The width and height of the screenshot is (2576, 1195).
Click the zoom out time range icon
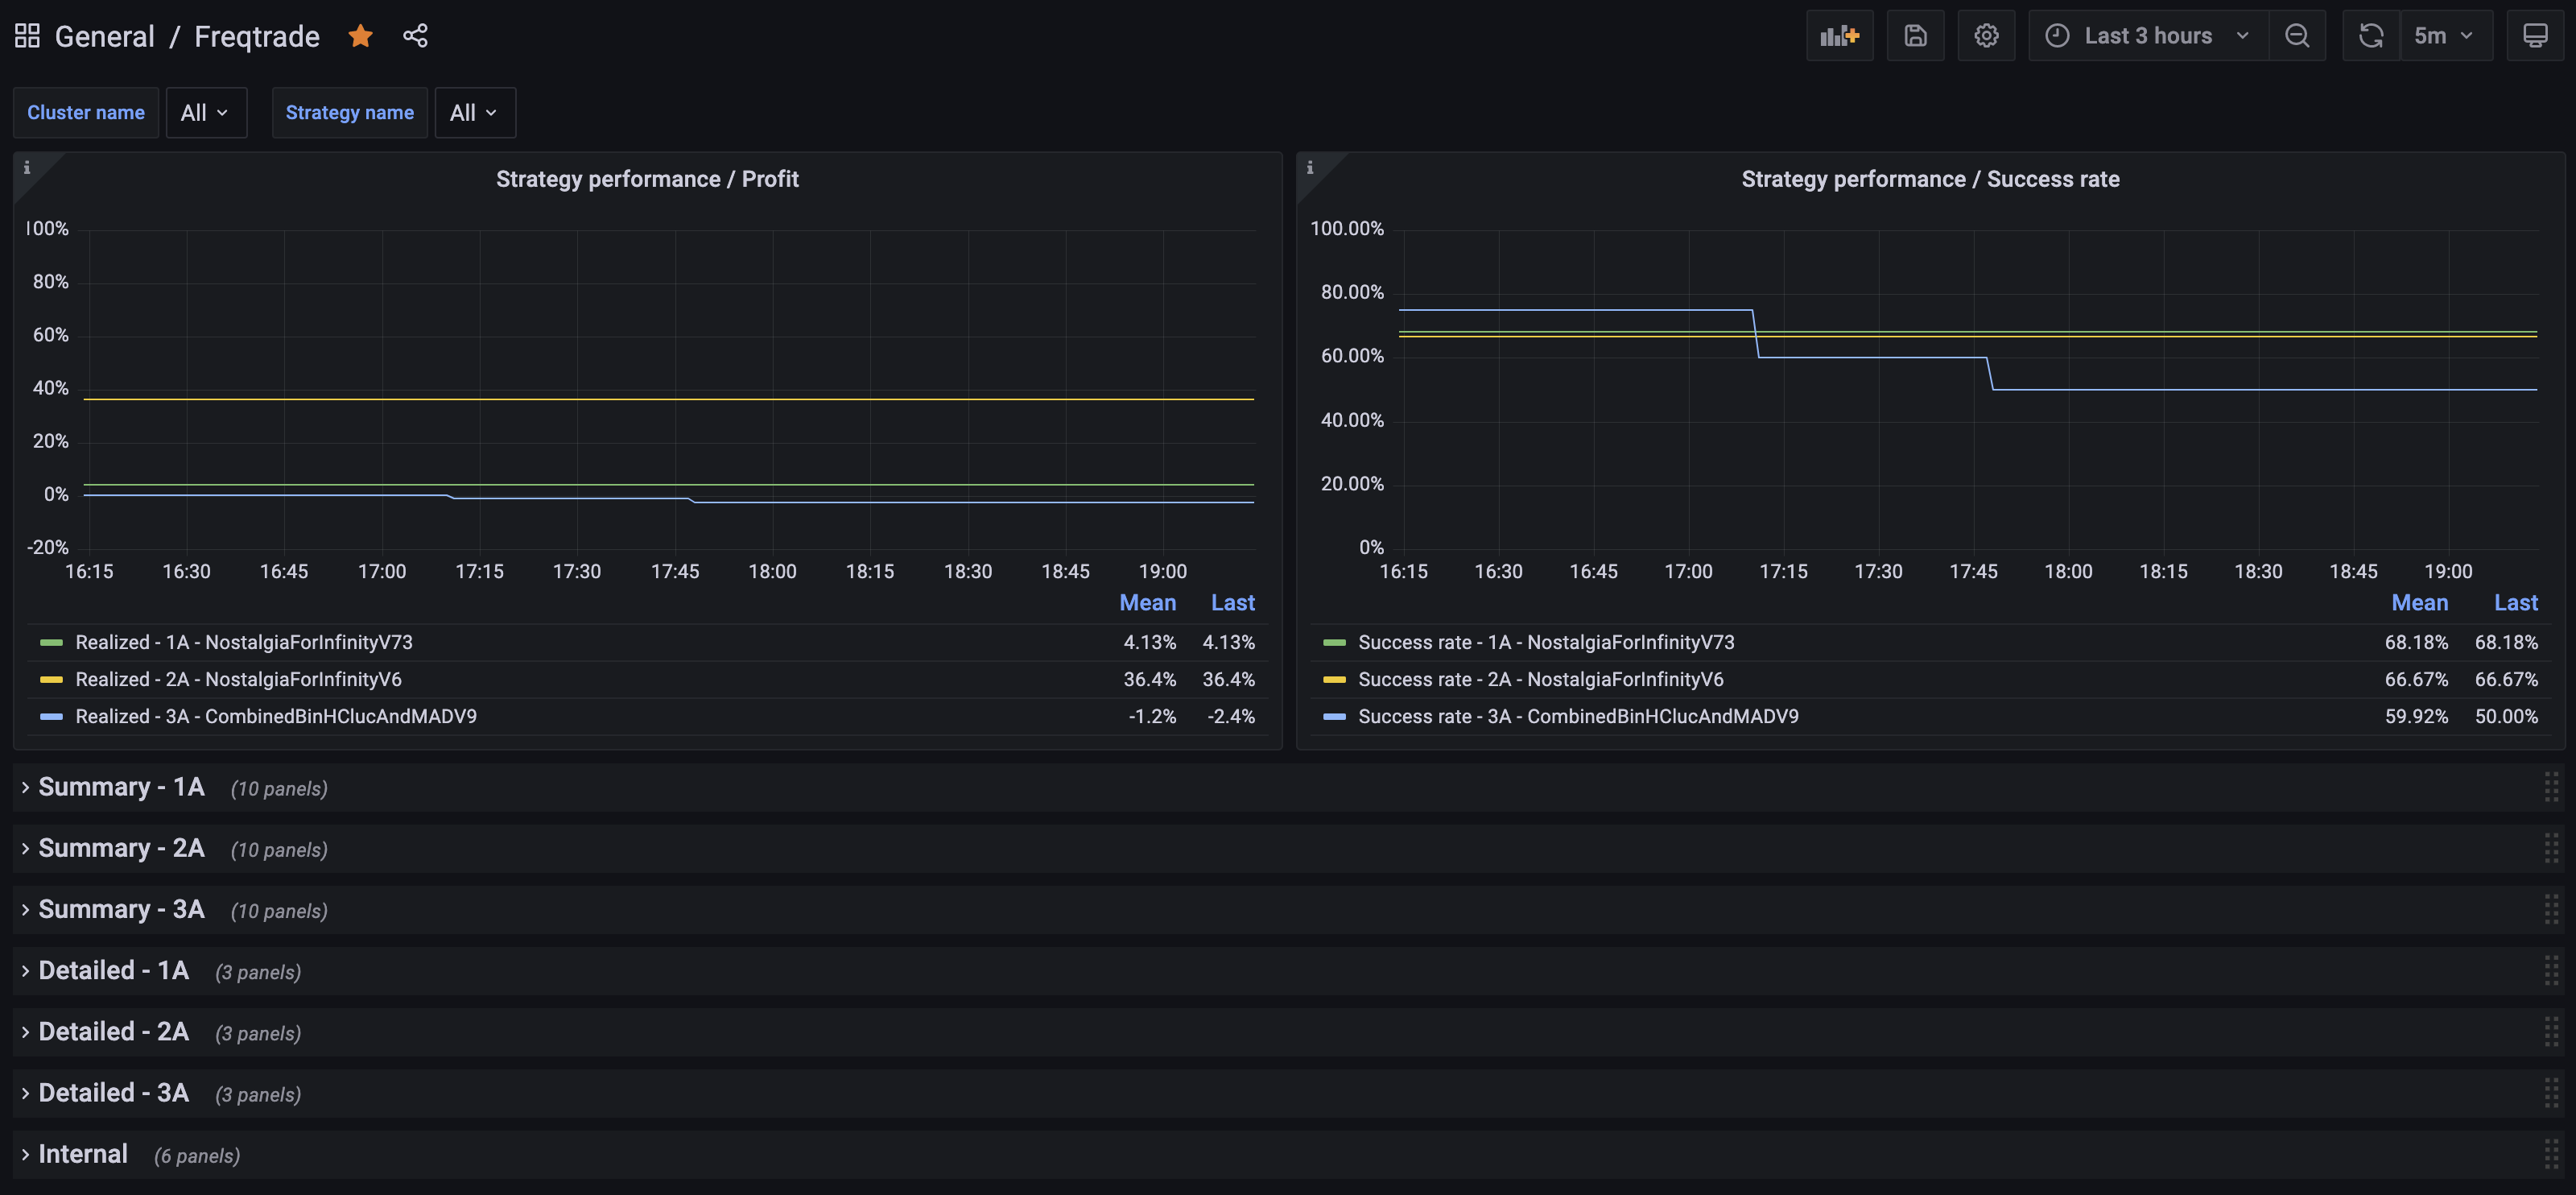(2297, 36)
